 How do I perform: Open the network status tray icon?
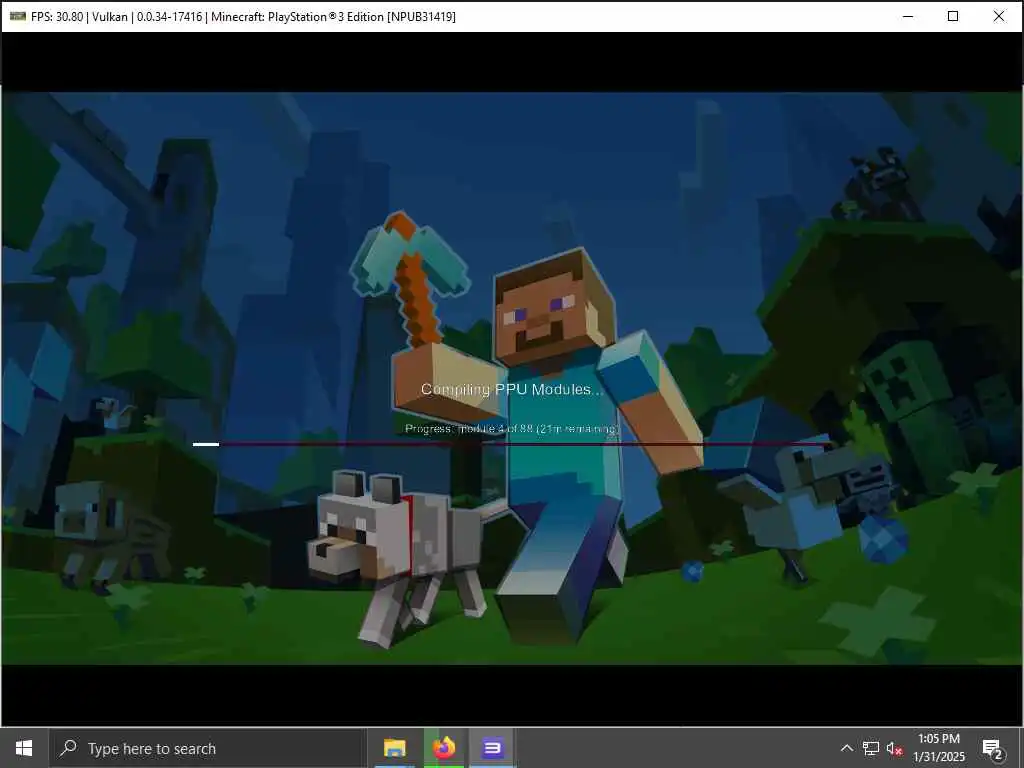tap(871, 748)
